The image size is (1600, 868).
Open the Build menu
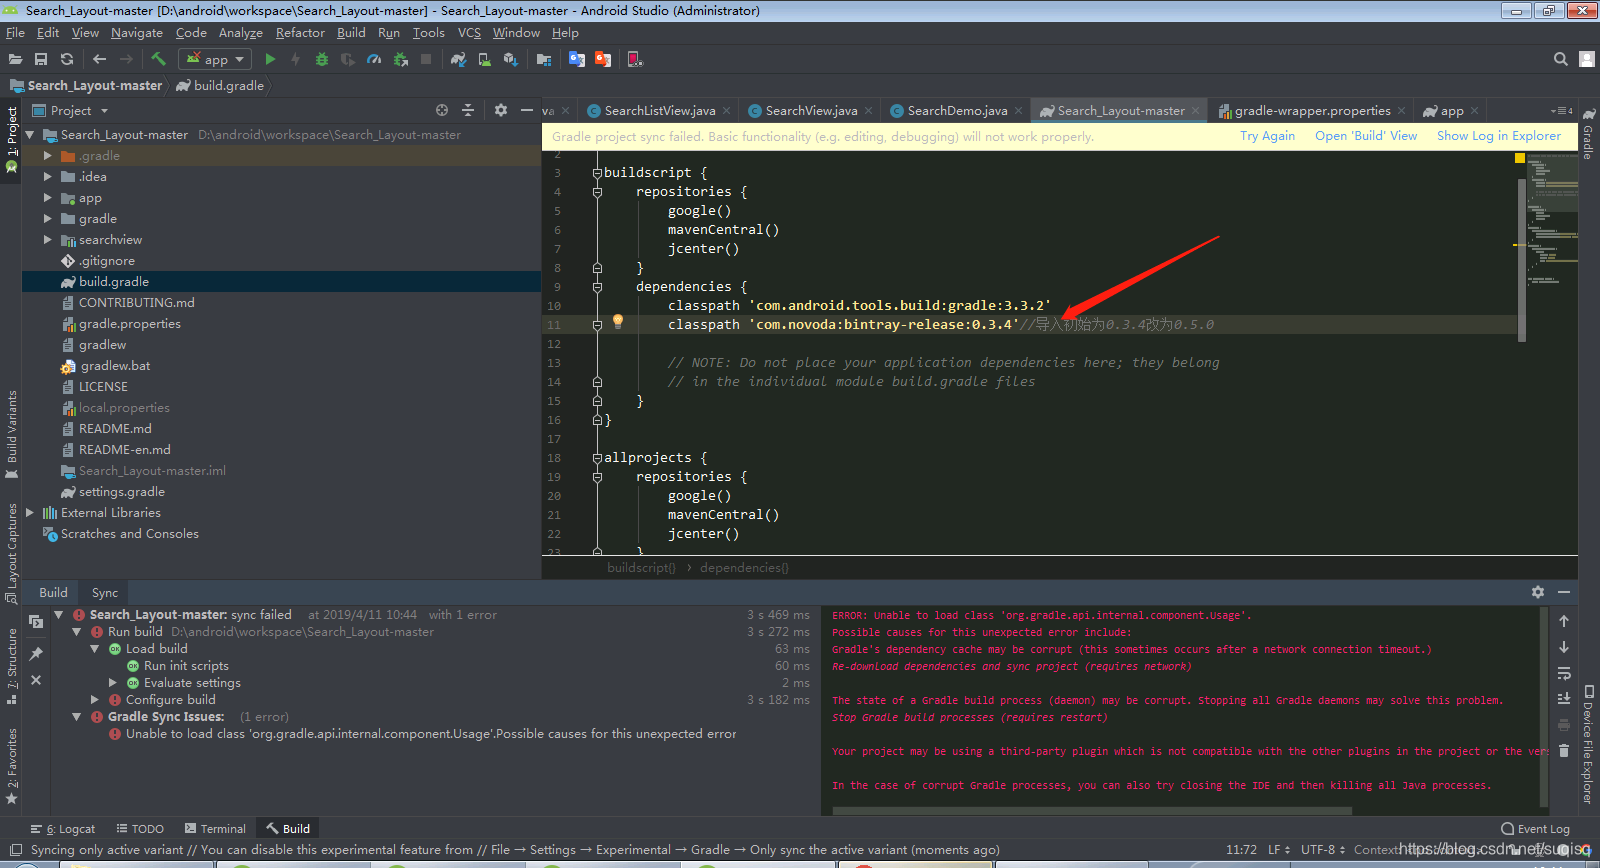tap(351, 33)
